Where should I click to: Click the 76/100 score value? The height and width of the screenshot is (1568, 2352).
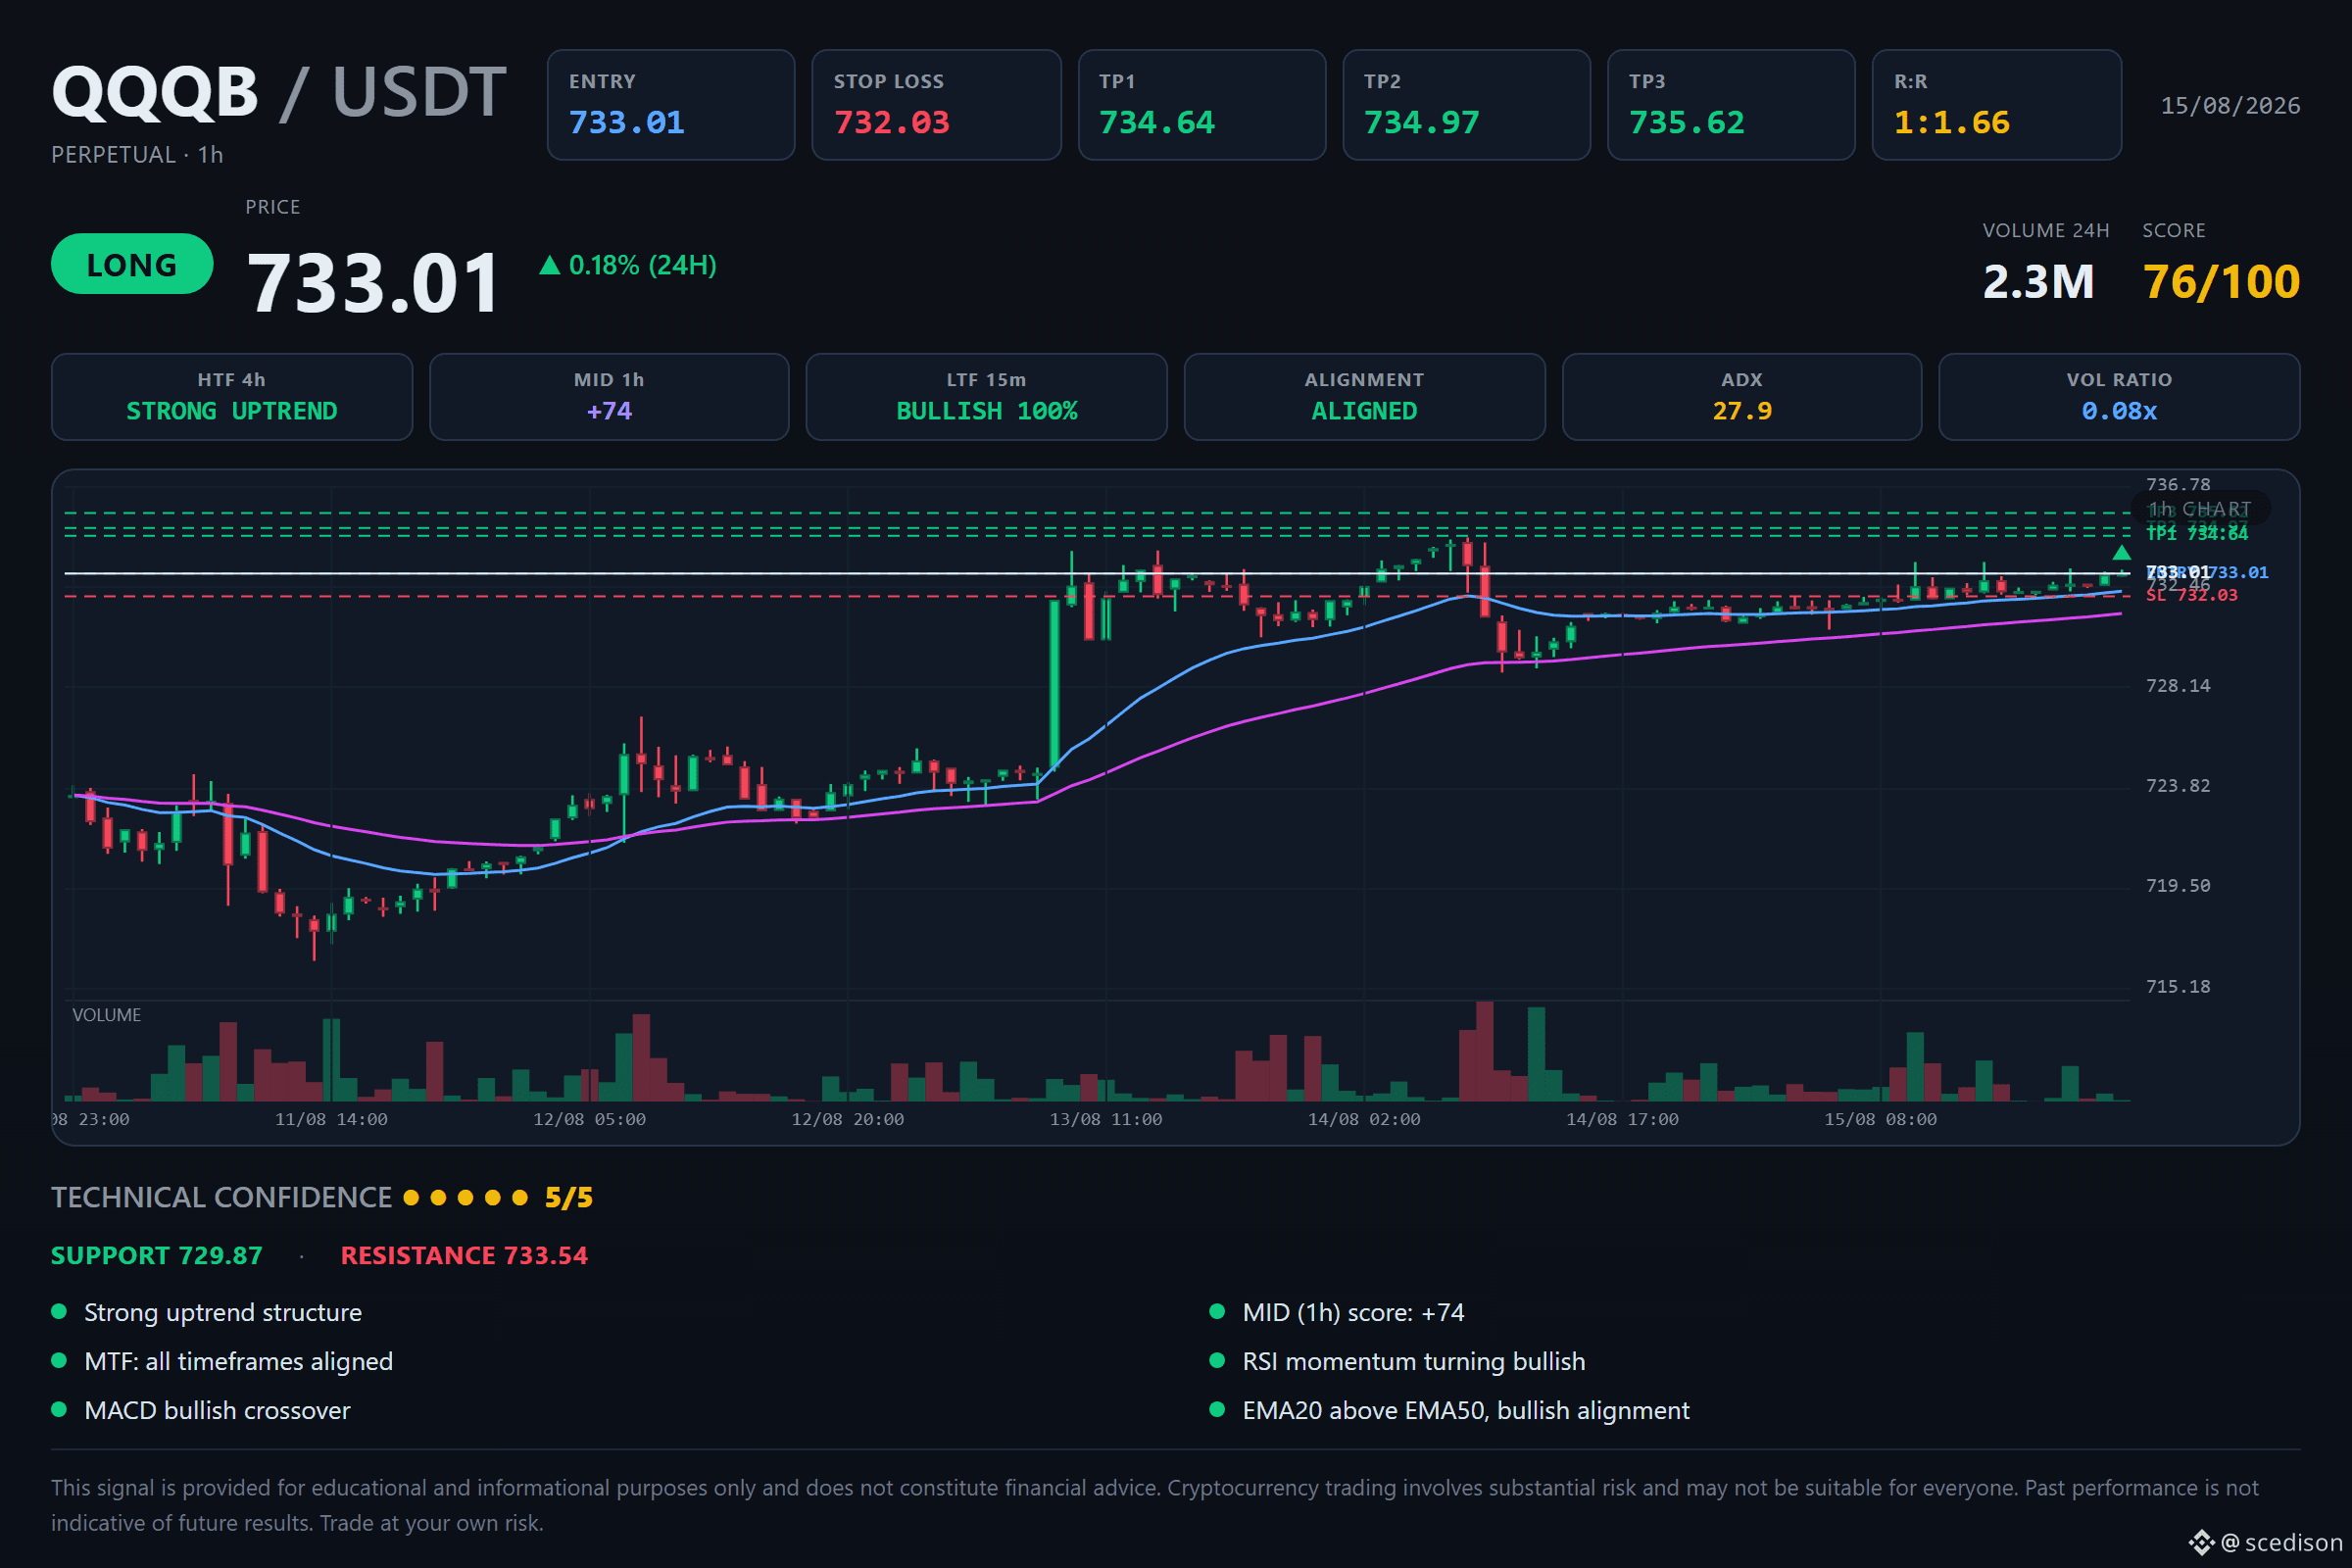[x=2221, y=282]
